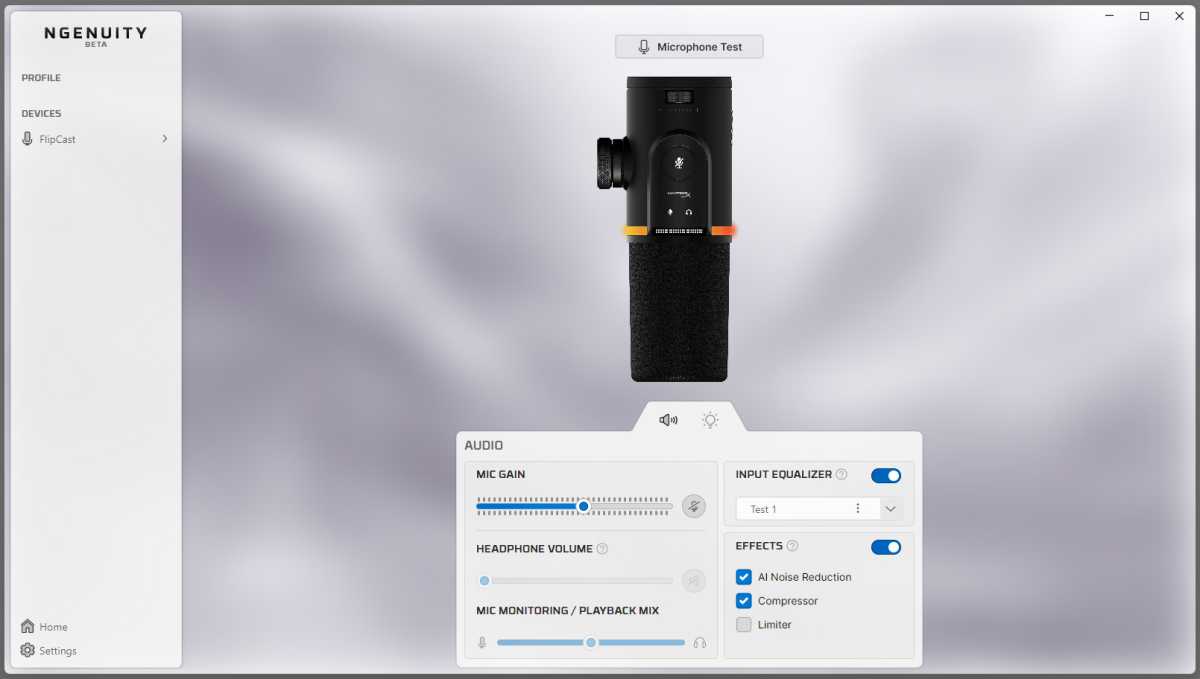Disable the Input Equalizer toggle
Viewport: 1200px width, 679px height.
point(885,475)
